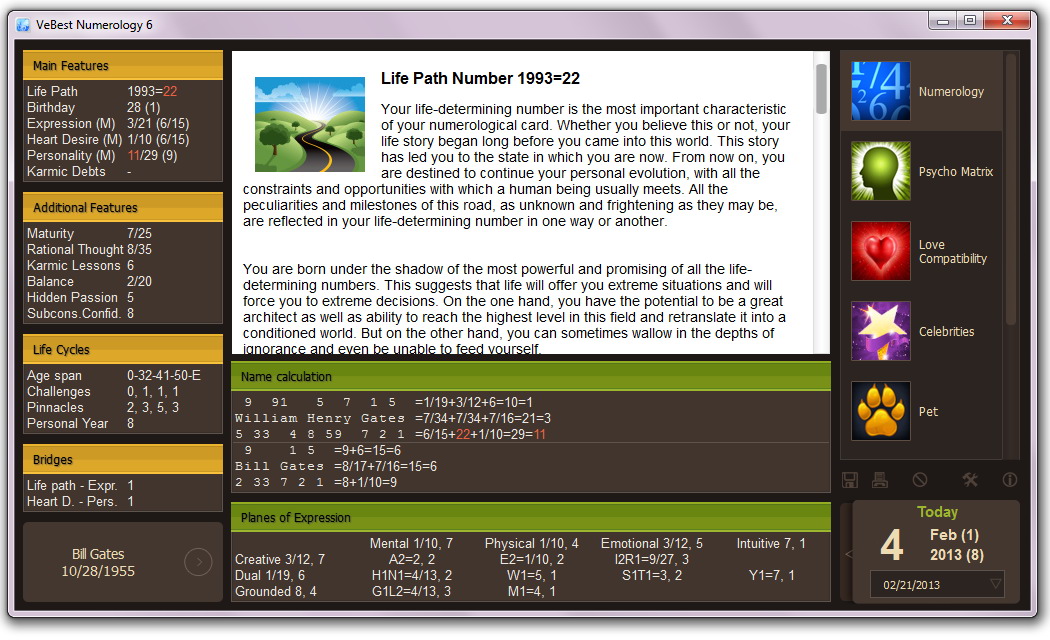Select the Additional Features header

[x=123, y=208]
